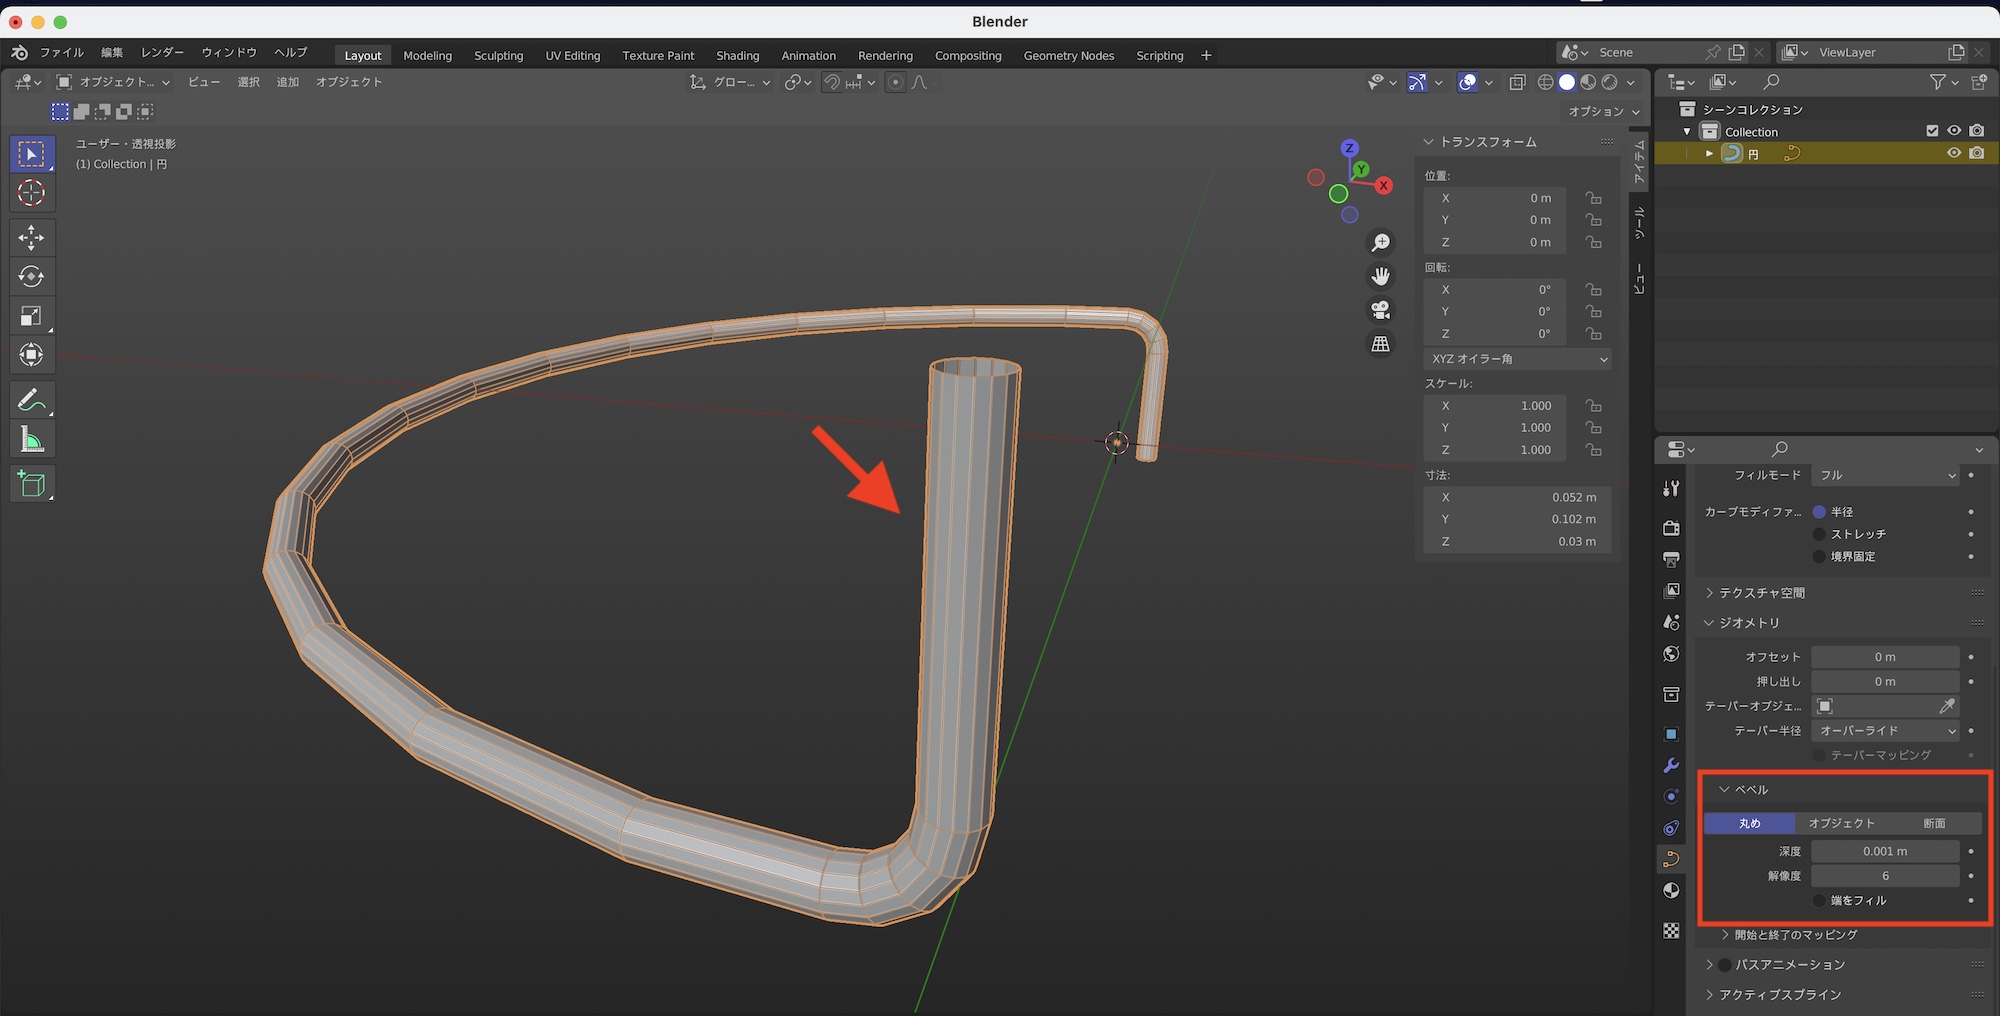Image resolution: width=2000 pixels, height=1016 pixels.
Task: Expand the テクスチャ空間 panel
Action: [x=1761, y=593]
